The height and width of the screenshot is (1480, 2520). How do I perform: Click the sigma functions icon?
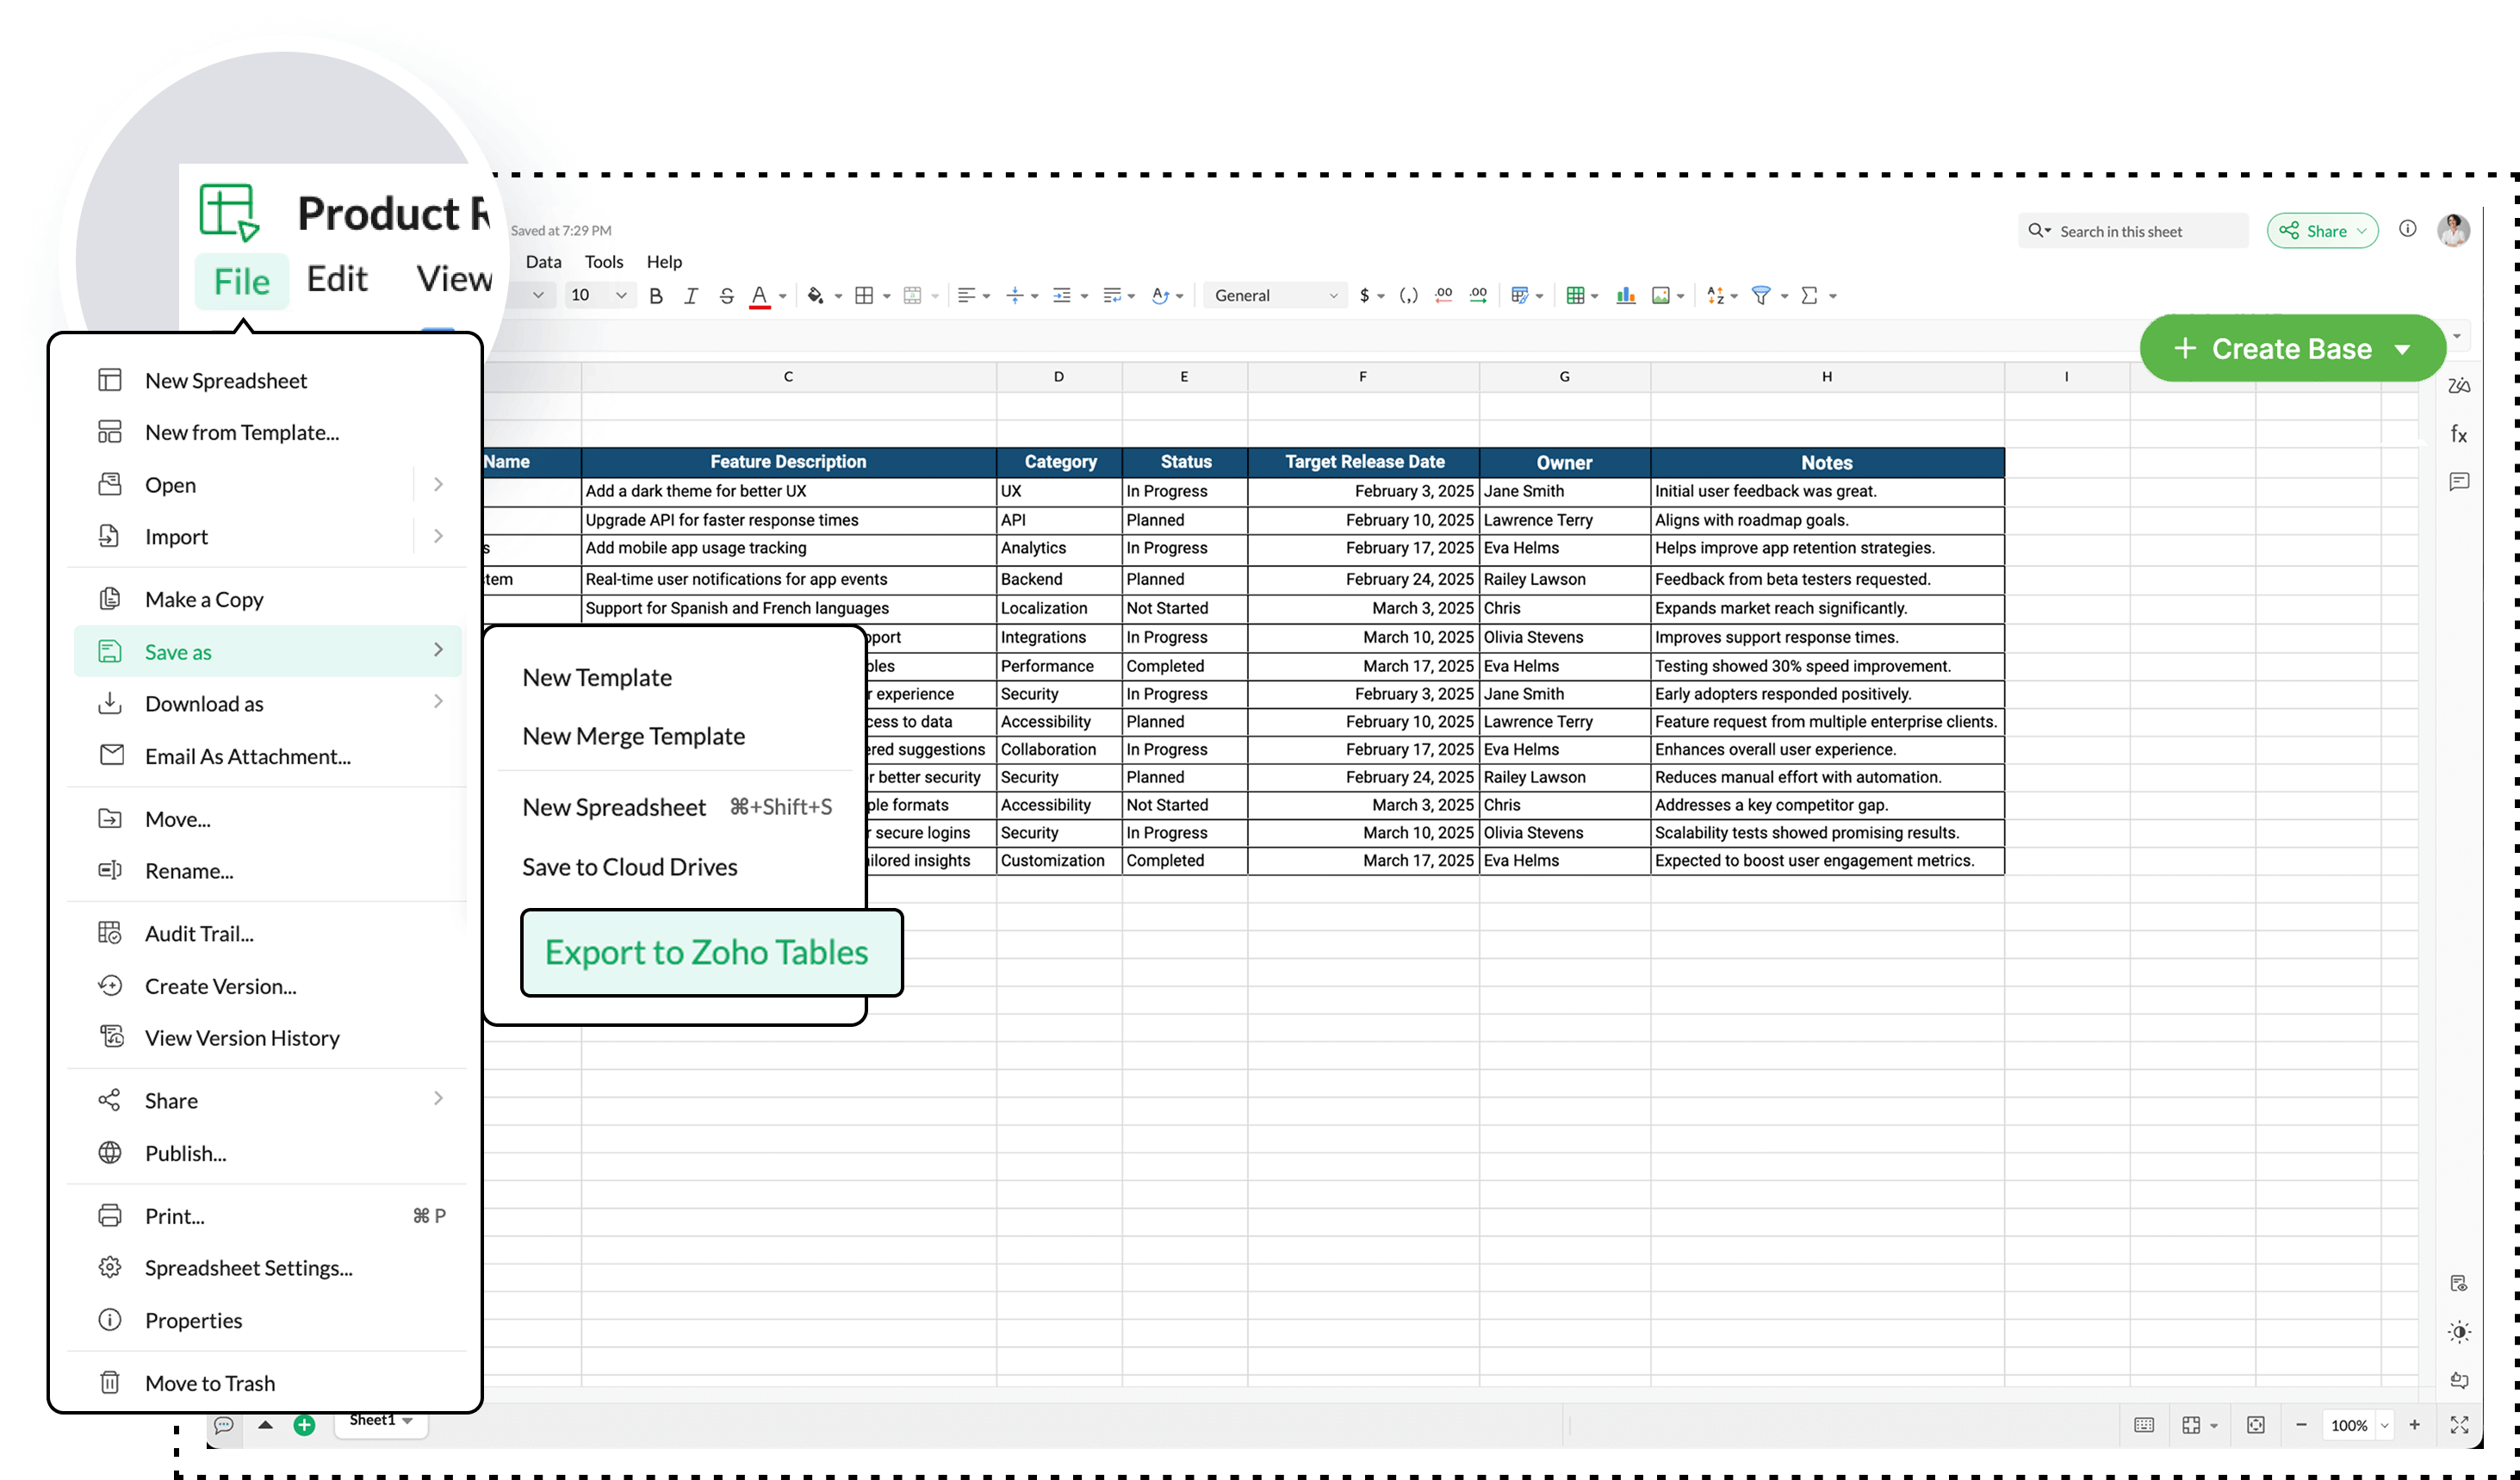1810,296
